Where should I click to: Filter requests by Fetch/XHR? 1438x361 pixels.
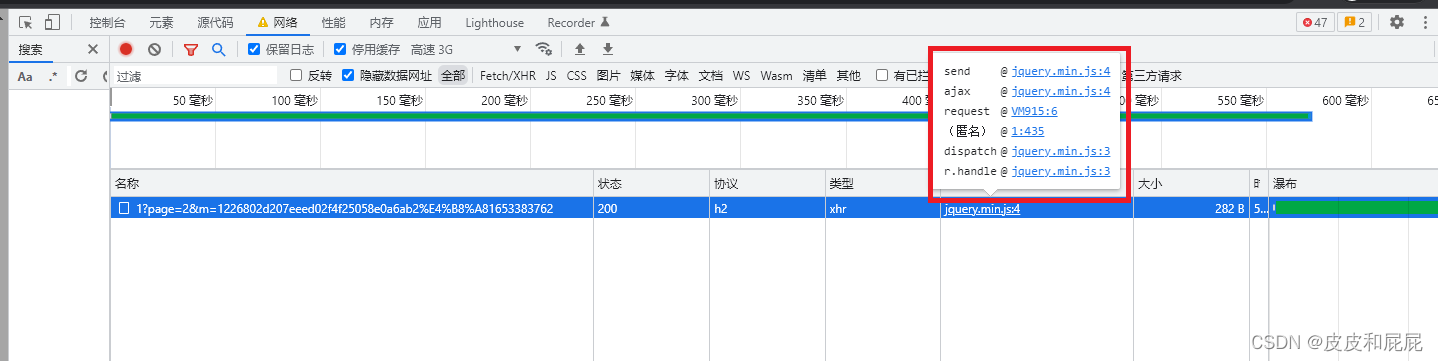(508, 75)
